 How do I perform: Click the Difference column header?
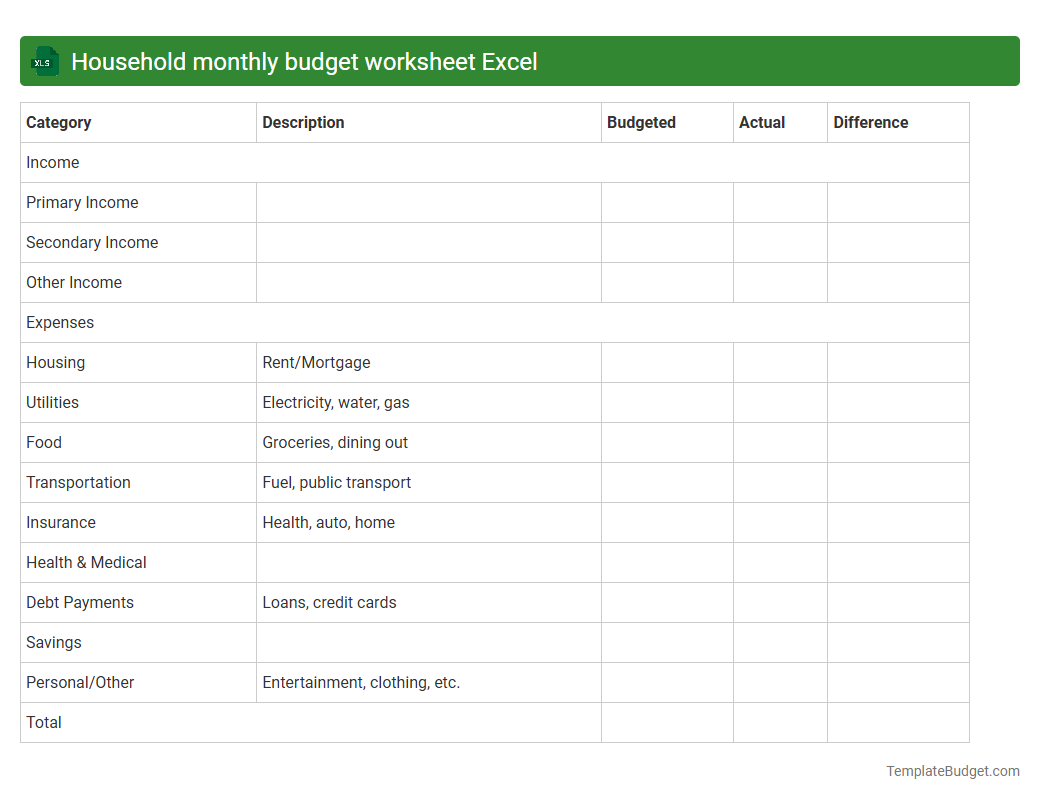[x=870, y=122]
